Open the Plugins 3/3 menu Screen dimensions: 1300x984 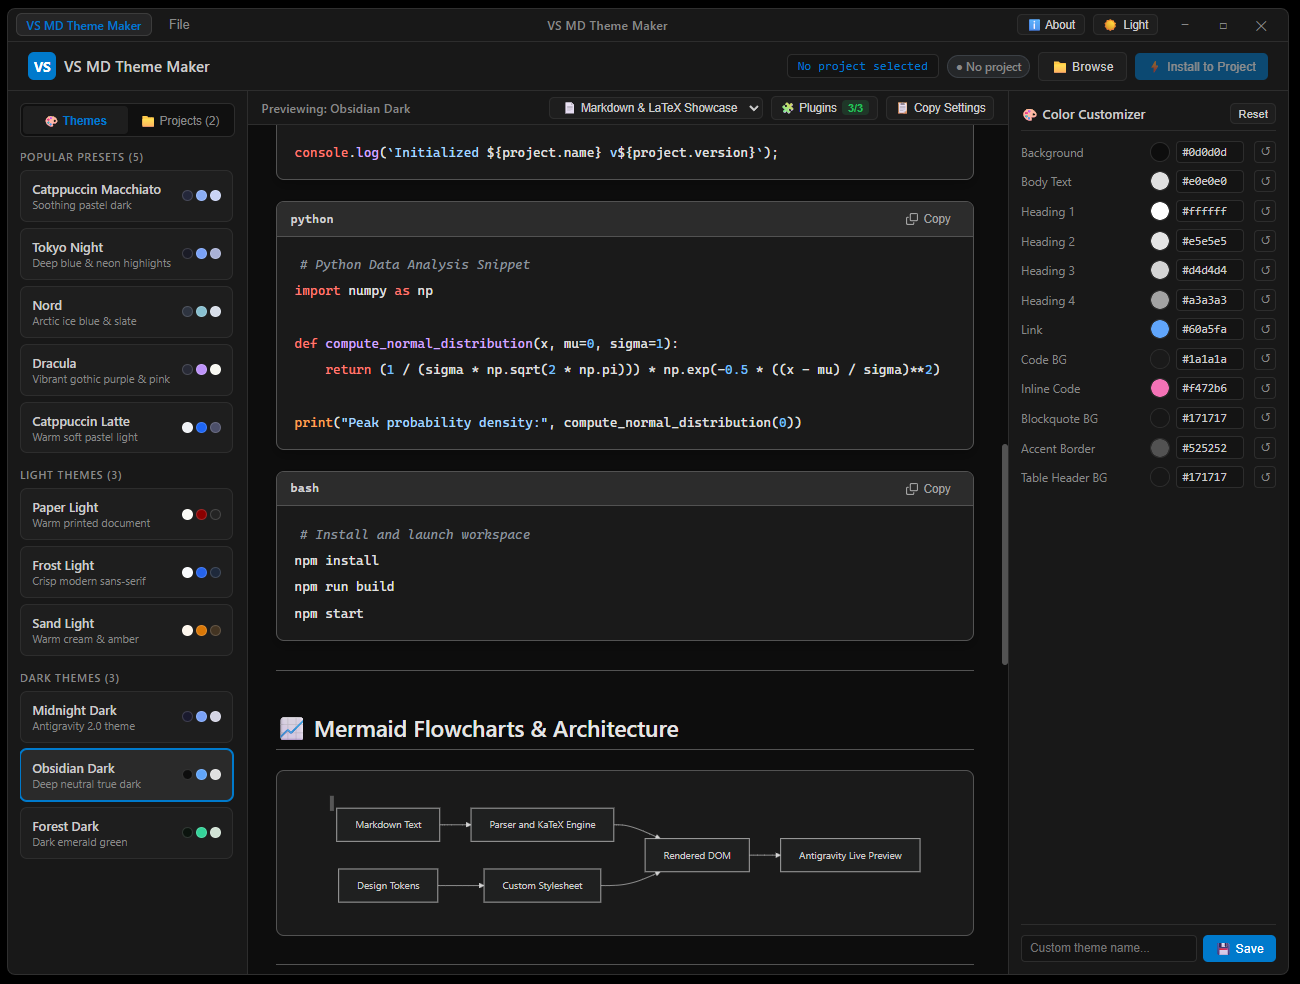coord(825,108)
